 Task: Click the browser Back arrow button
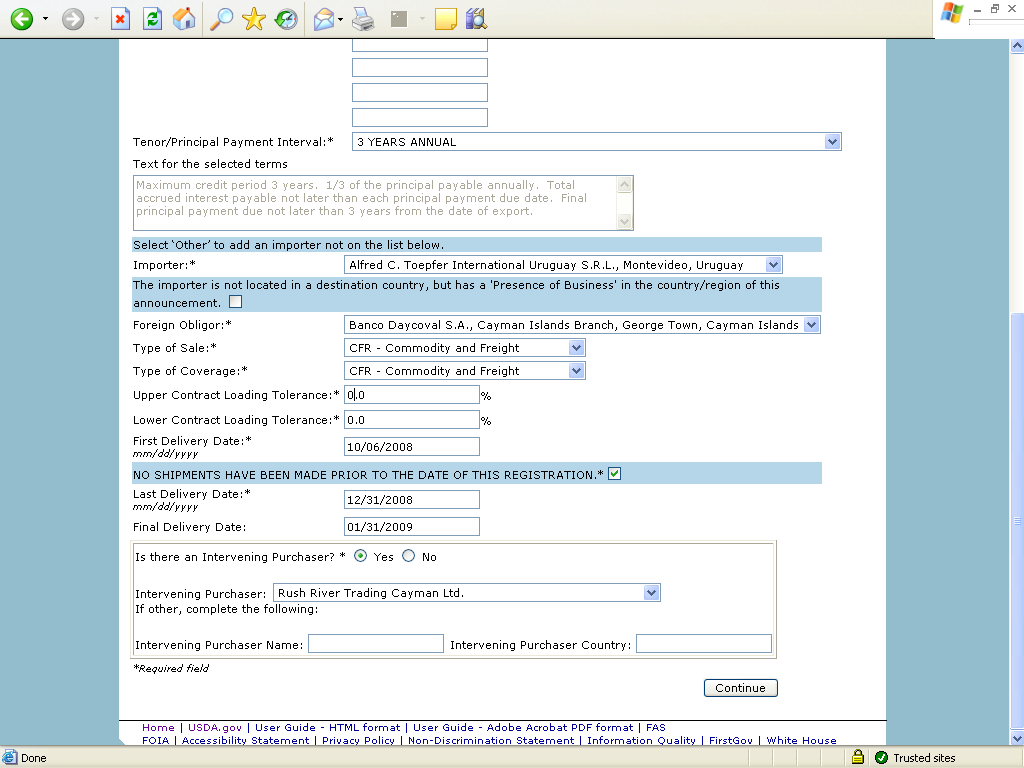click(21, 19)
